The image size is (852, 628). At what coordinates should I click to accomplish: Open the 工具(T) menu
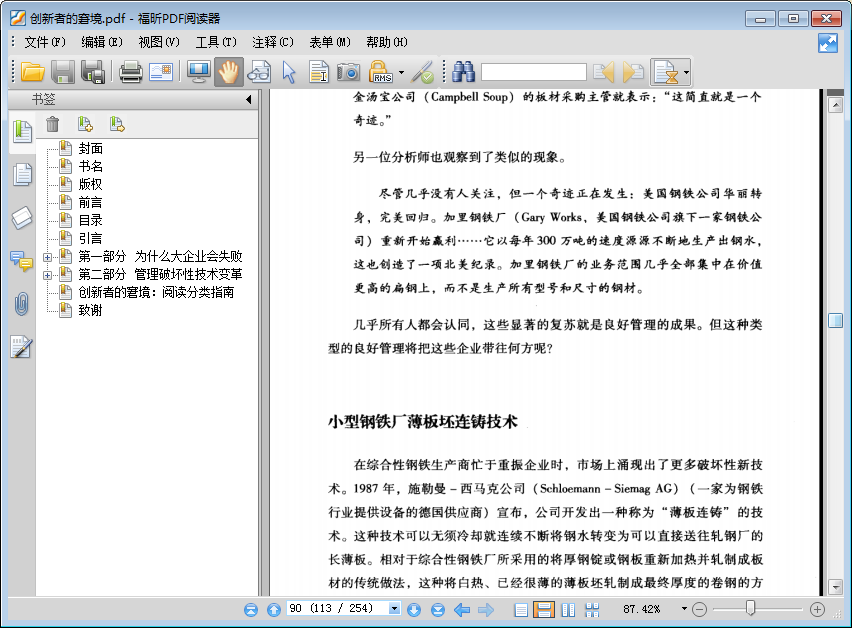click(216, 42)
